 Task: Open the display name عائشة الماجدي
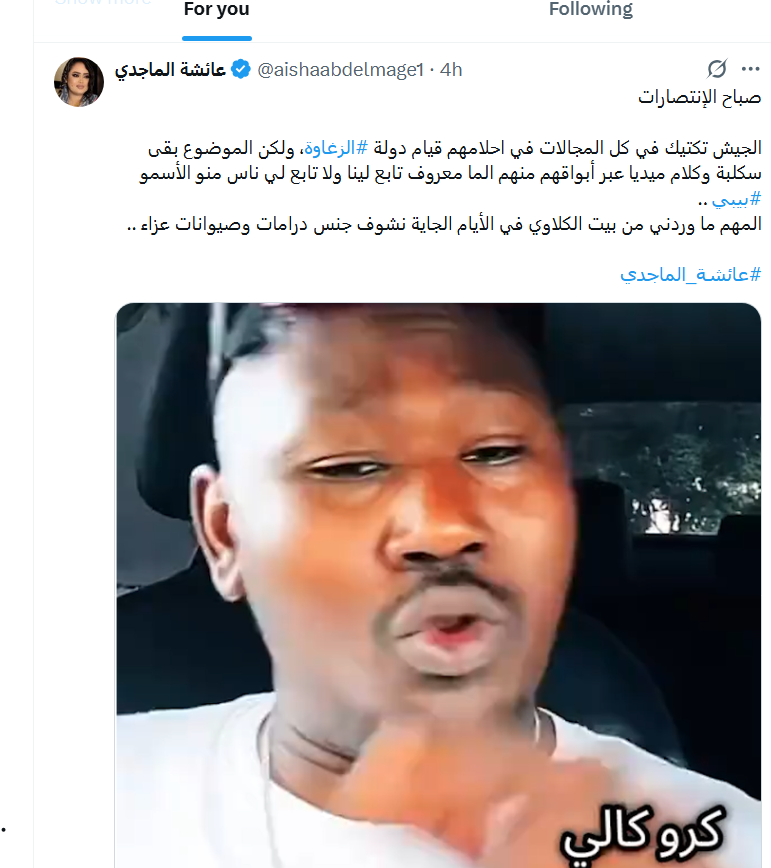click(170, 70)
